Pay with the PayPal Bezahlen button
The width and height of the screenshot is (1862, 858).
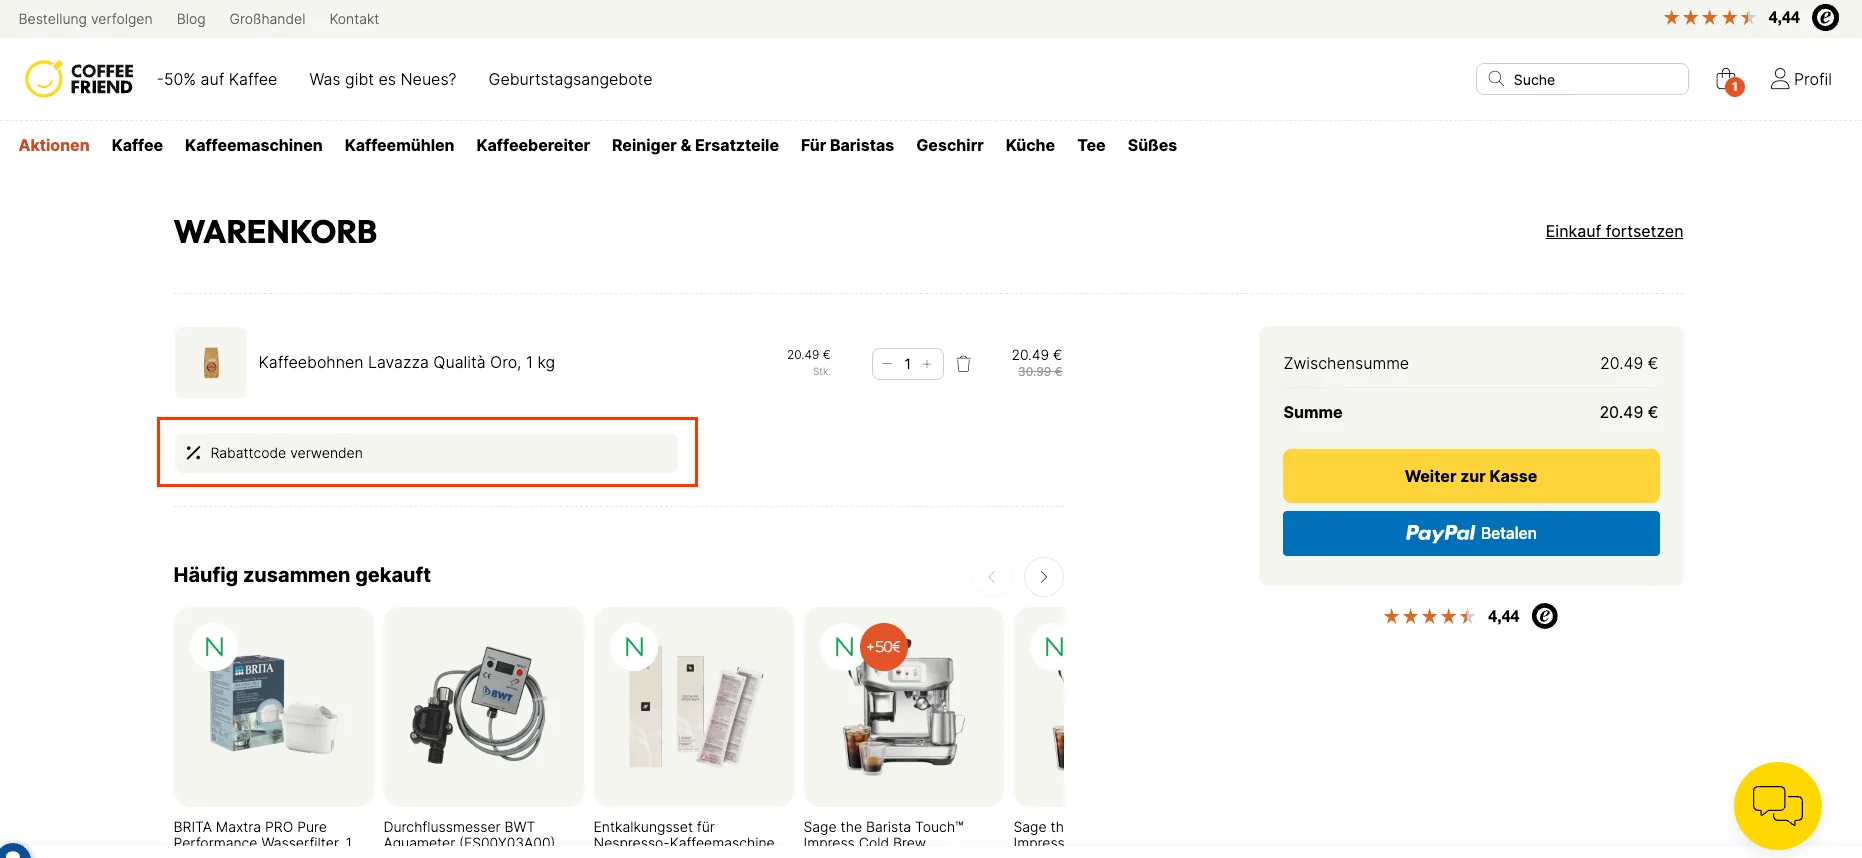coord(1471,533)
